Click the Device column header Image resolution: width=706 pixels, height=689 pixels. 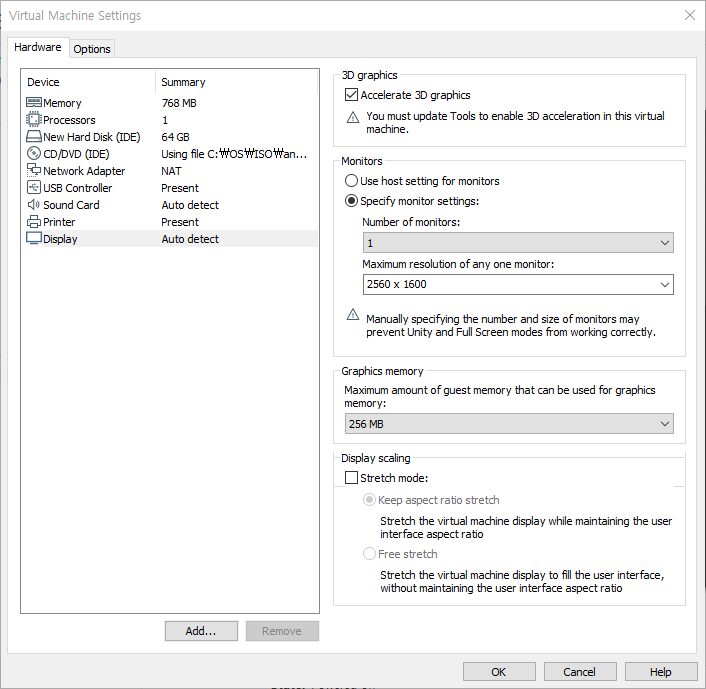click(x=43, y=82)
